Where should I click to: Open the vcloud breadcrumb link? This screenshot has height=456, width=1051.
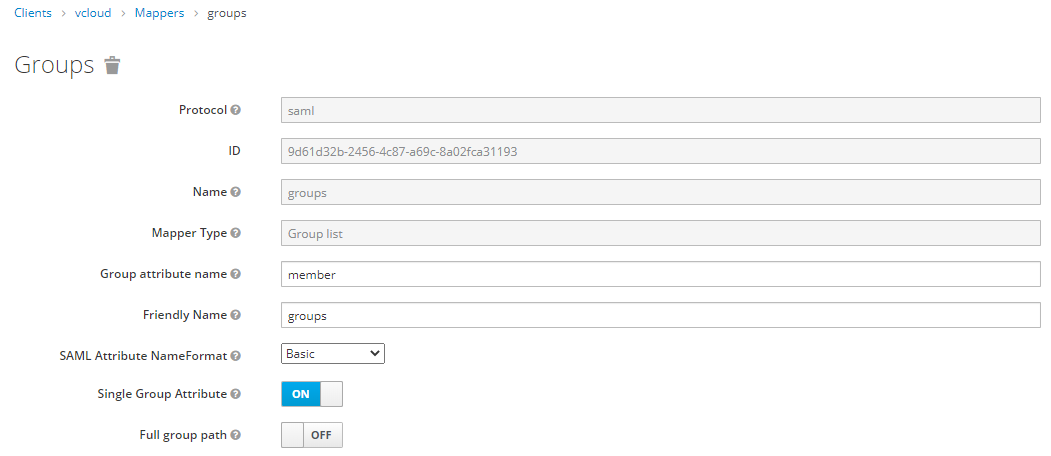click(93, 13)
